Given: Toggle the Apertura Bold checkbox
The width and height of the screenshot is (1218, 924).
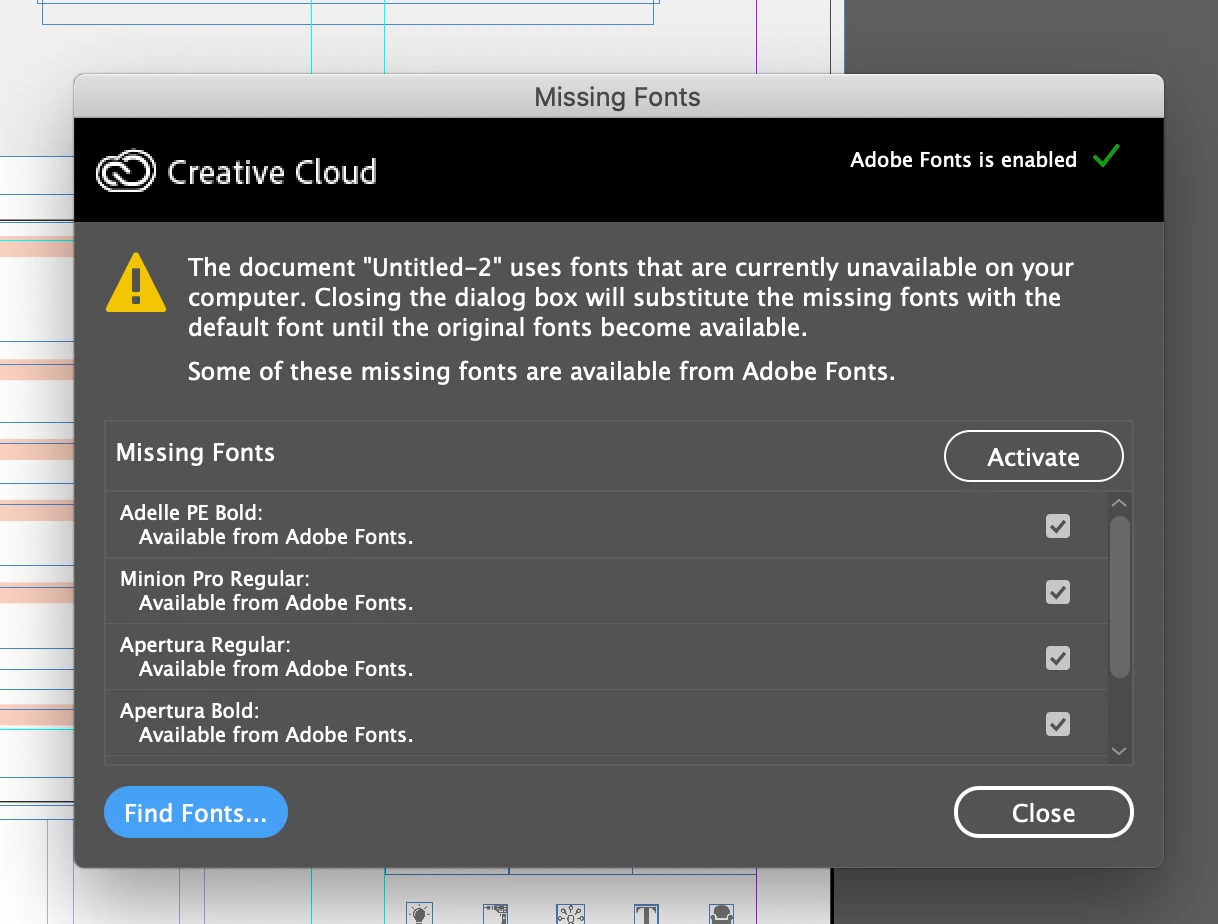Looking at the screenshot, I should (1058, 724).
